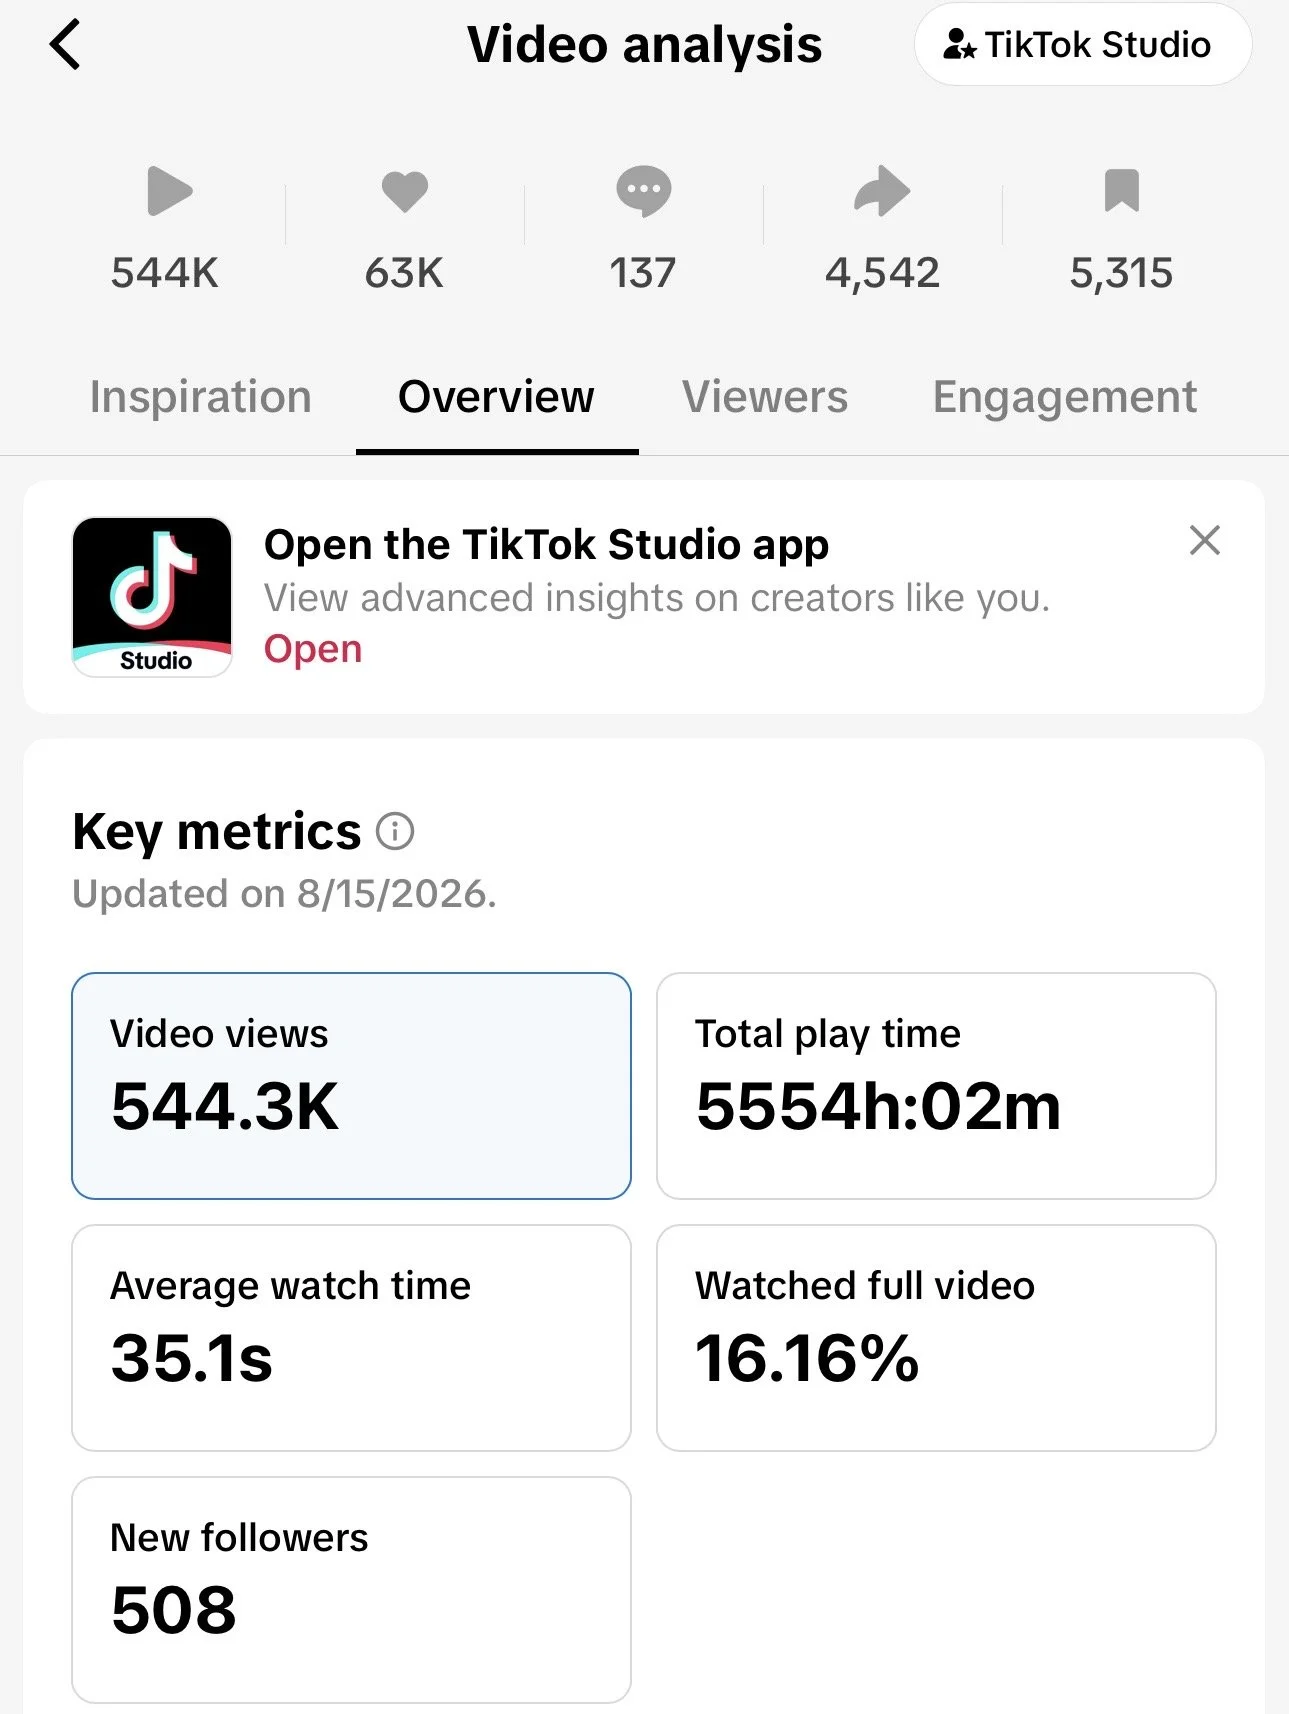Select the Average watch time card
The height and width of the screenshot is (1714, 1289).
(351, 1338)
